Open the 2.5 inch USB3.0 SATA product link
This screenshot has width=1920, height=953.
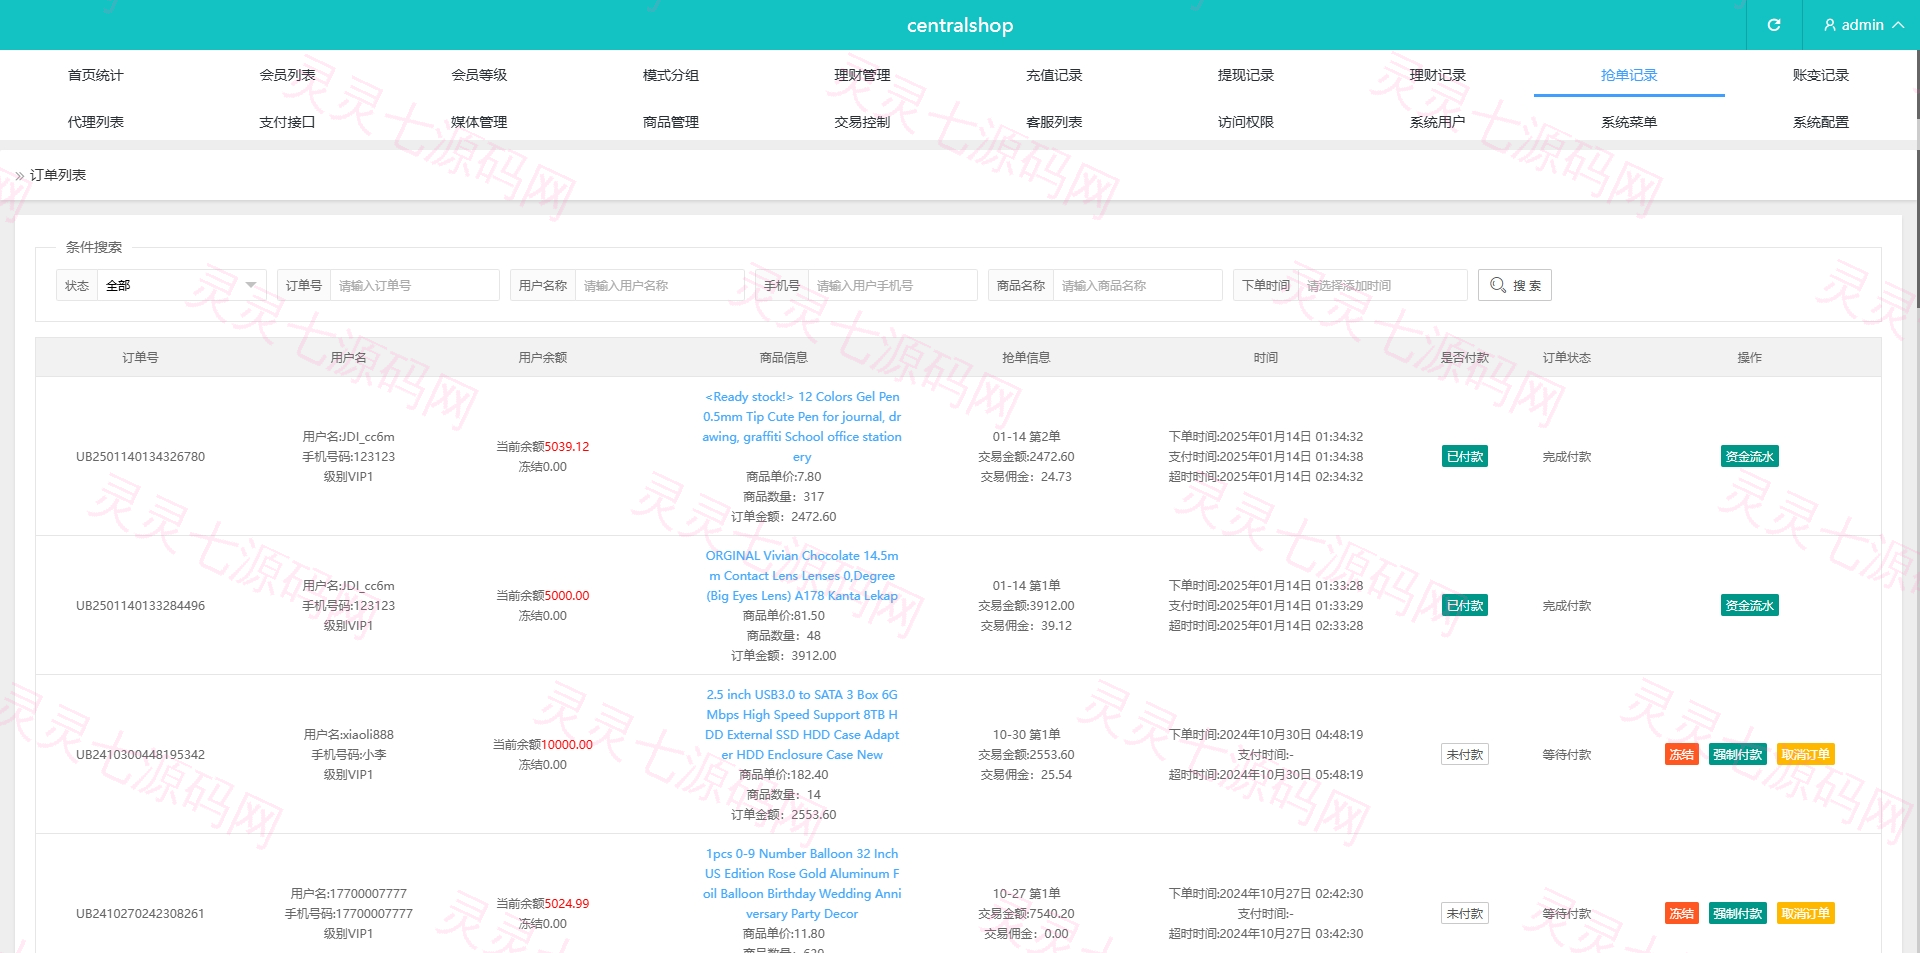[802, 725]
